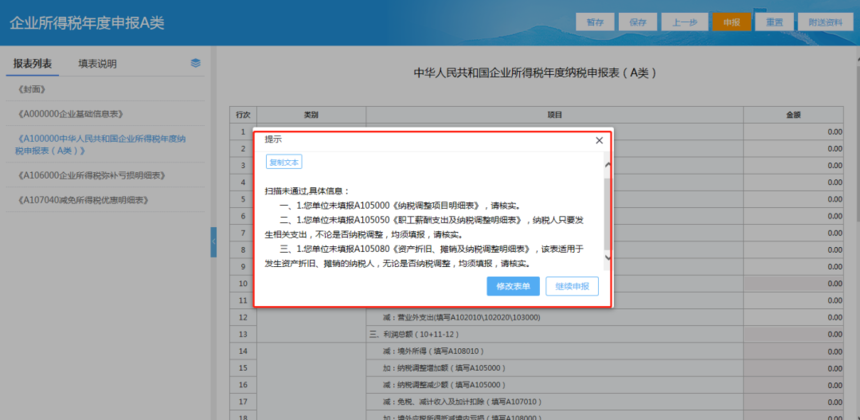860x420 pixels.
Task: Click 复制文本 button in the dialog
Action: click(284, 162)
